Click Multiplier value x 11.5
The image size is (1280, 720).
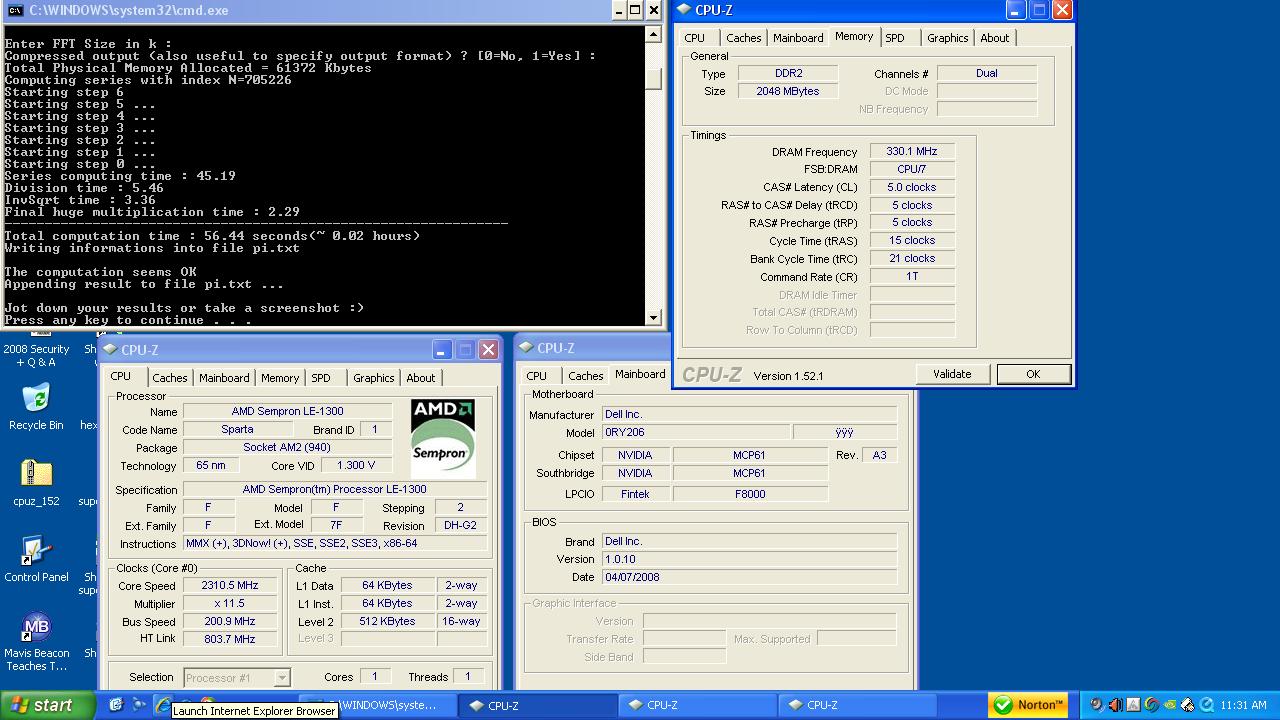click(x=230, y=604)
